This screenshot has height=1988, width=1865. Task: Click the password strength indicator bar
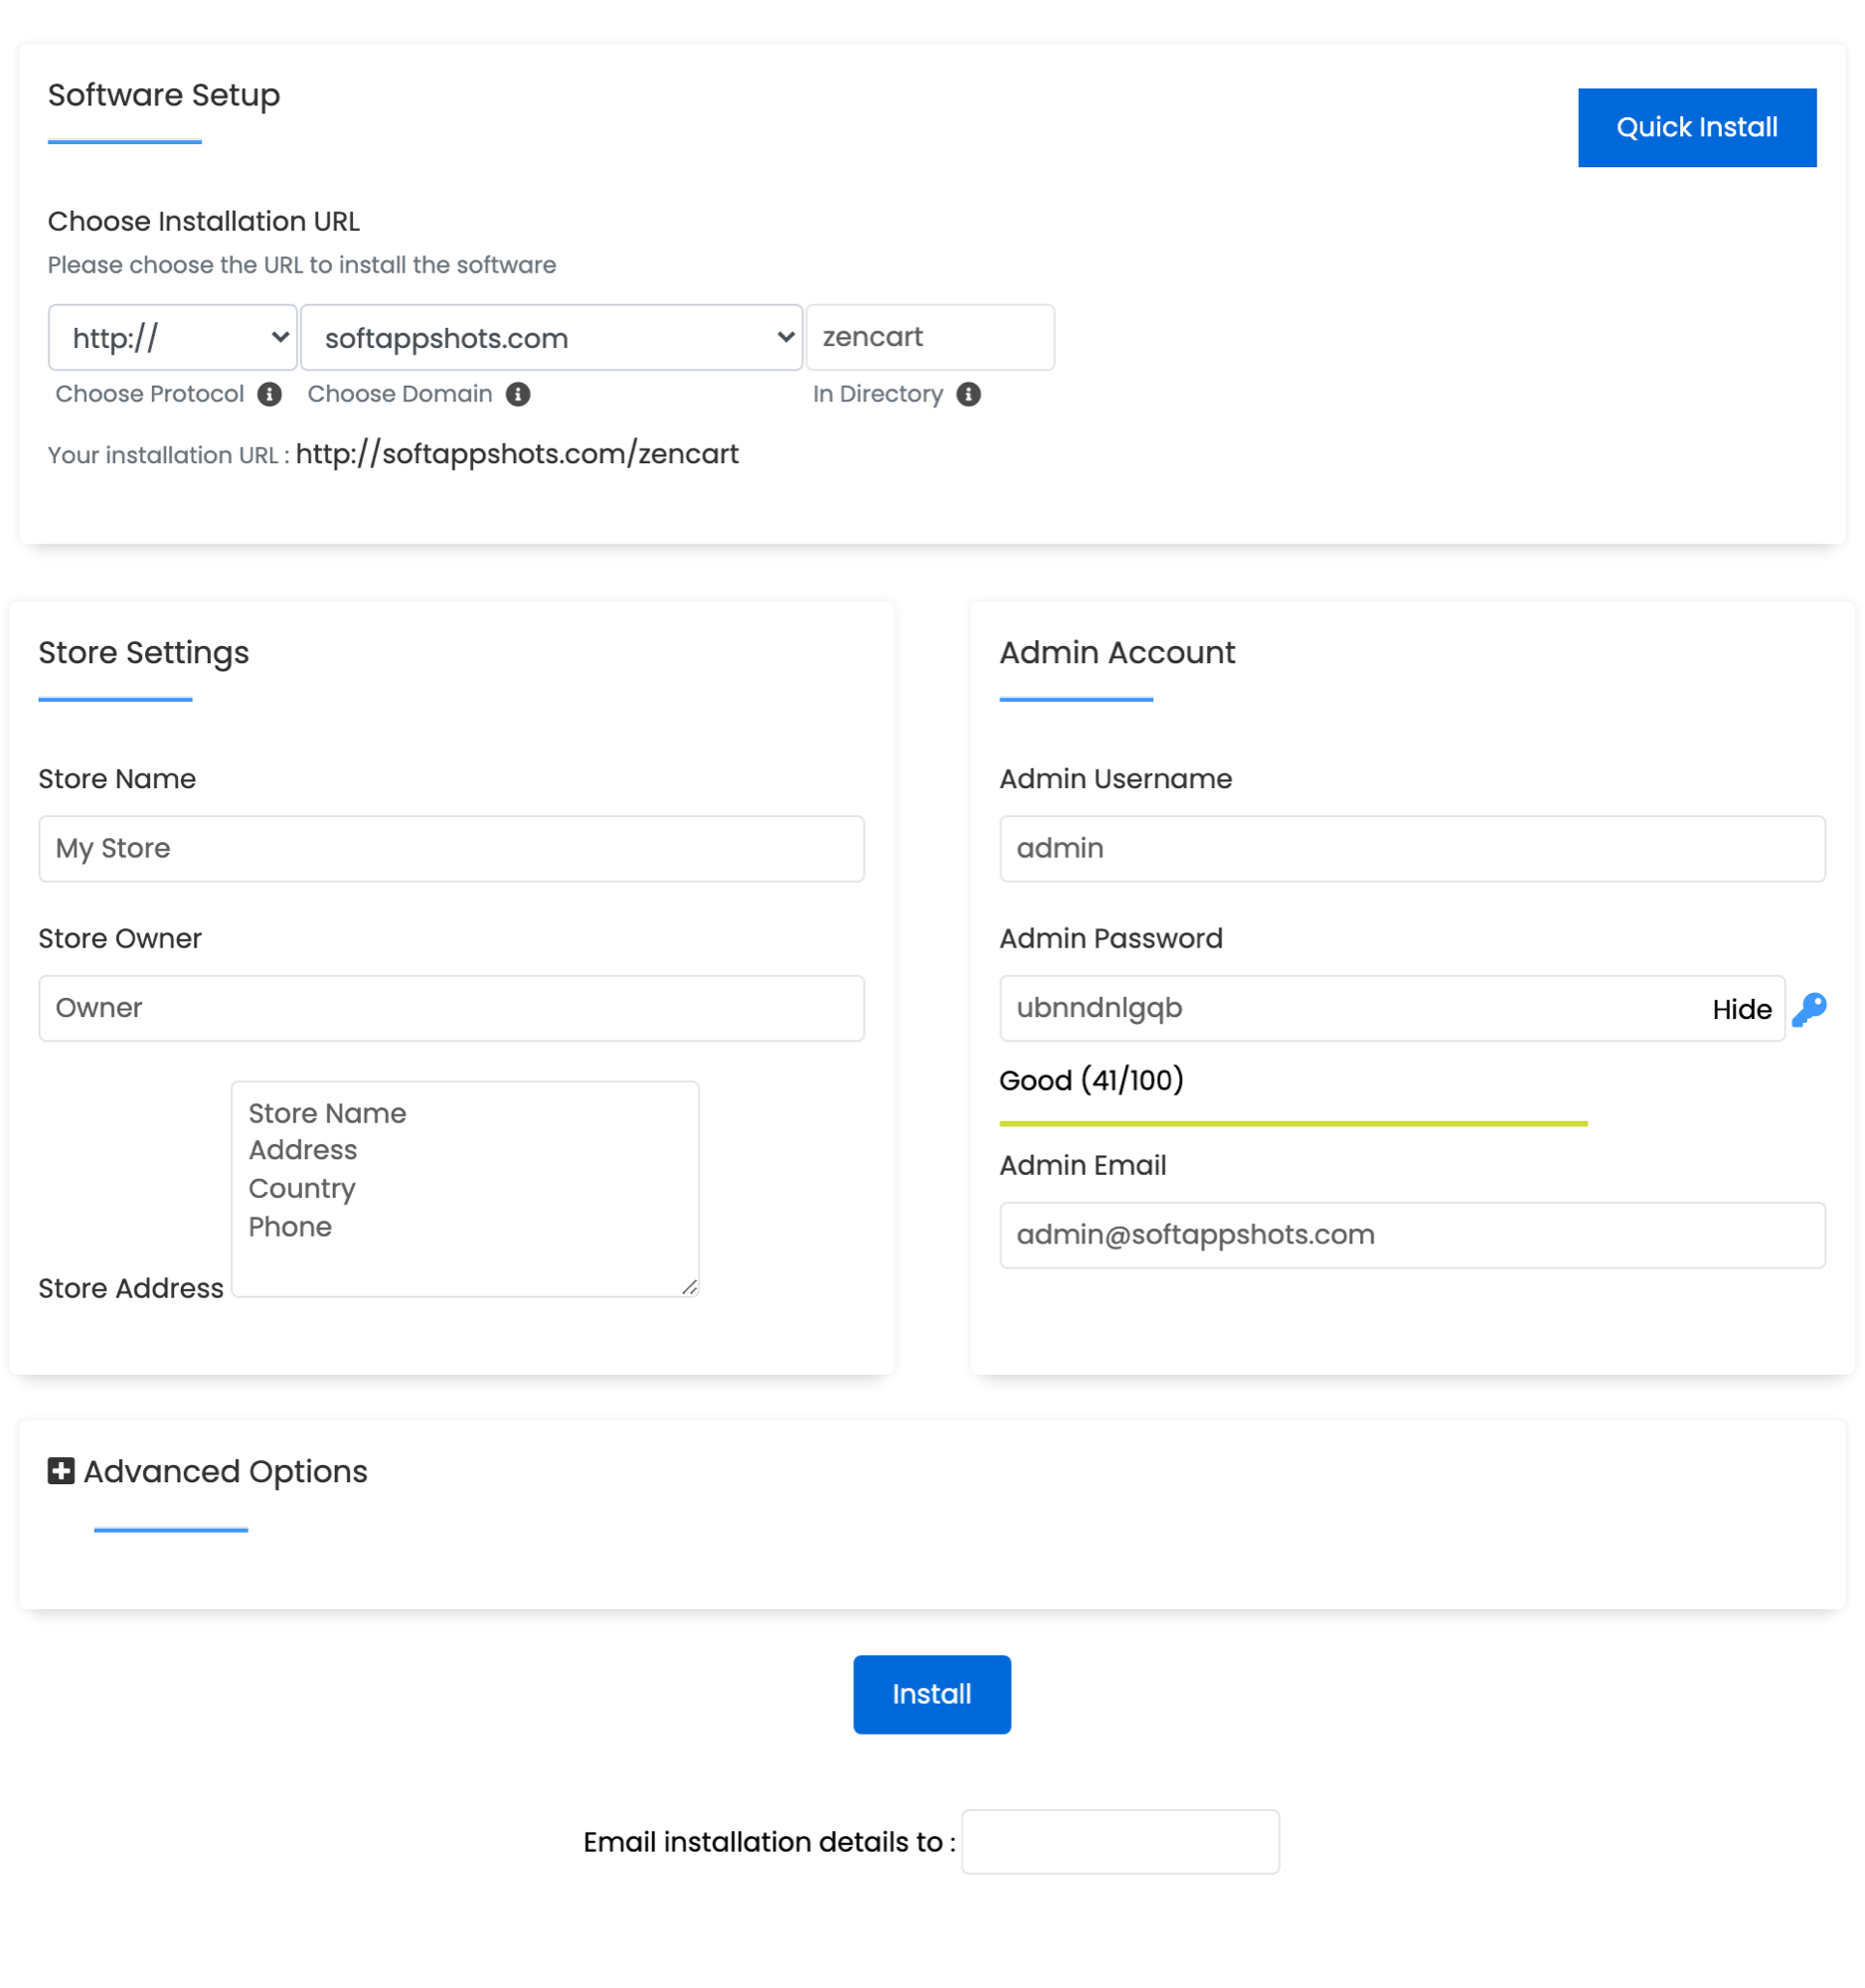pyautogui.click(x=1293, y=1122)
